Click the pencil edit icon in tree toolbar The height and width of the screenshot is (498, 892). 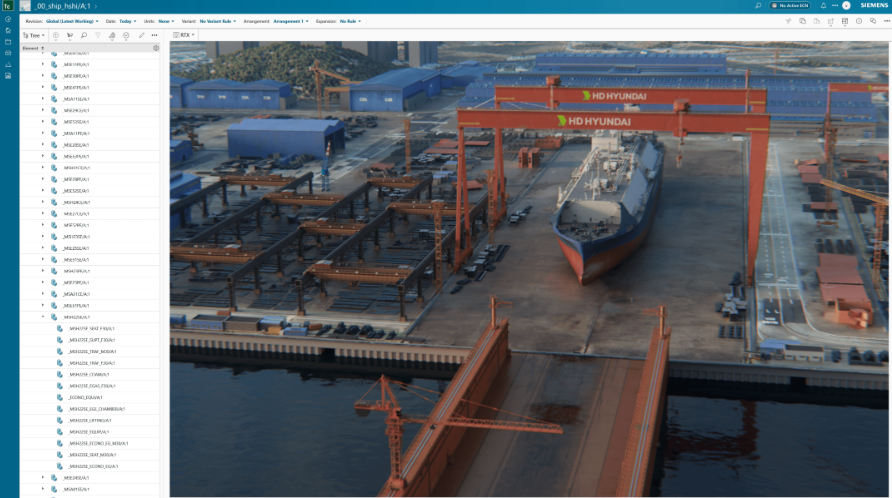[x=142, y=35]
